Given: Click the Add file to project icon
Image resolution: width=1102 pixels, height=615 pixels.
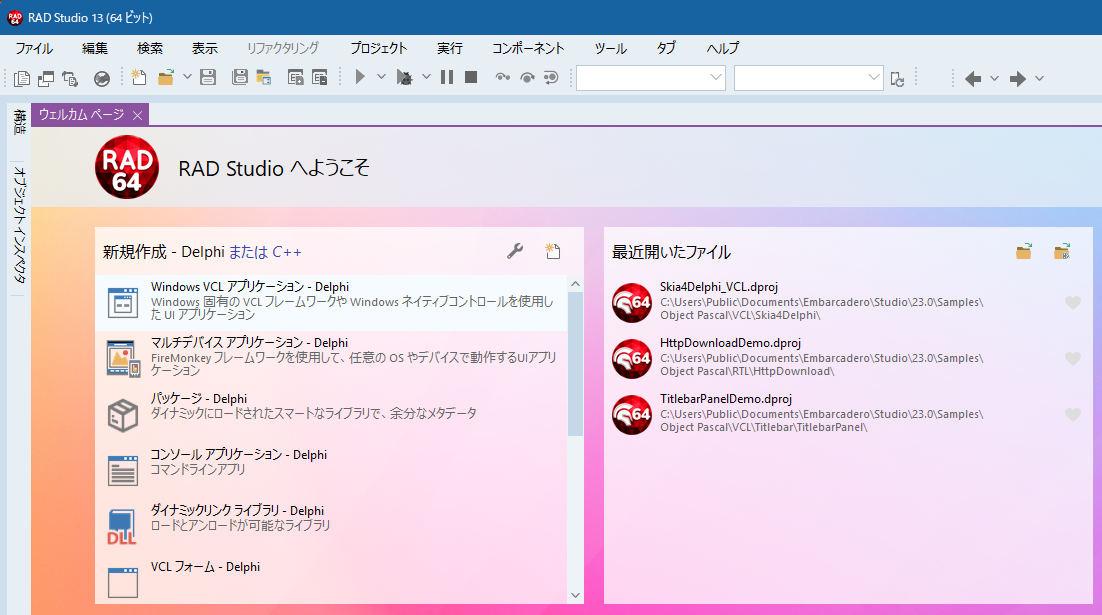Looking at the screenshot, I should point(296,77).
